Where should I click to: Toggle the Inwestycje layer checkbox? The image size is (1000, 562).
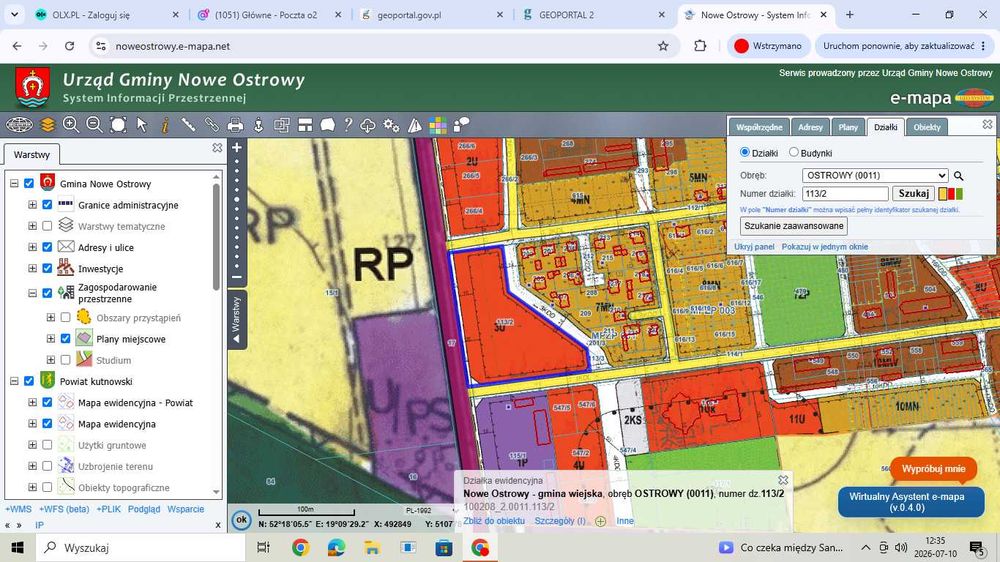point(47,269)
